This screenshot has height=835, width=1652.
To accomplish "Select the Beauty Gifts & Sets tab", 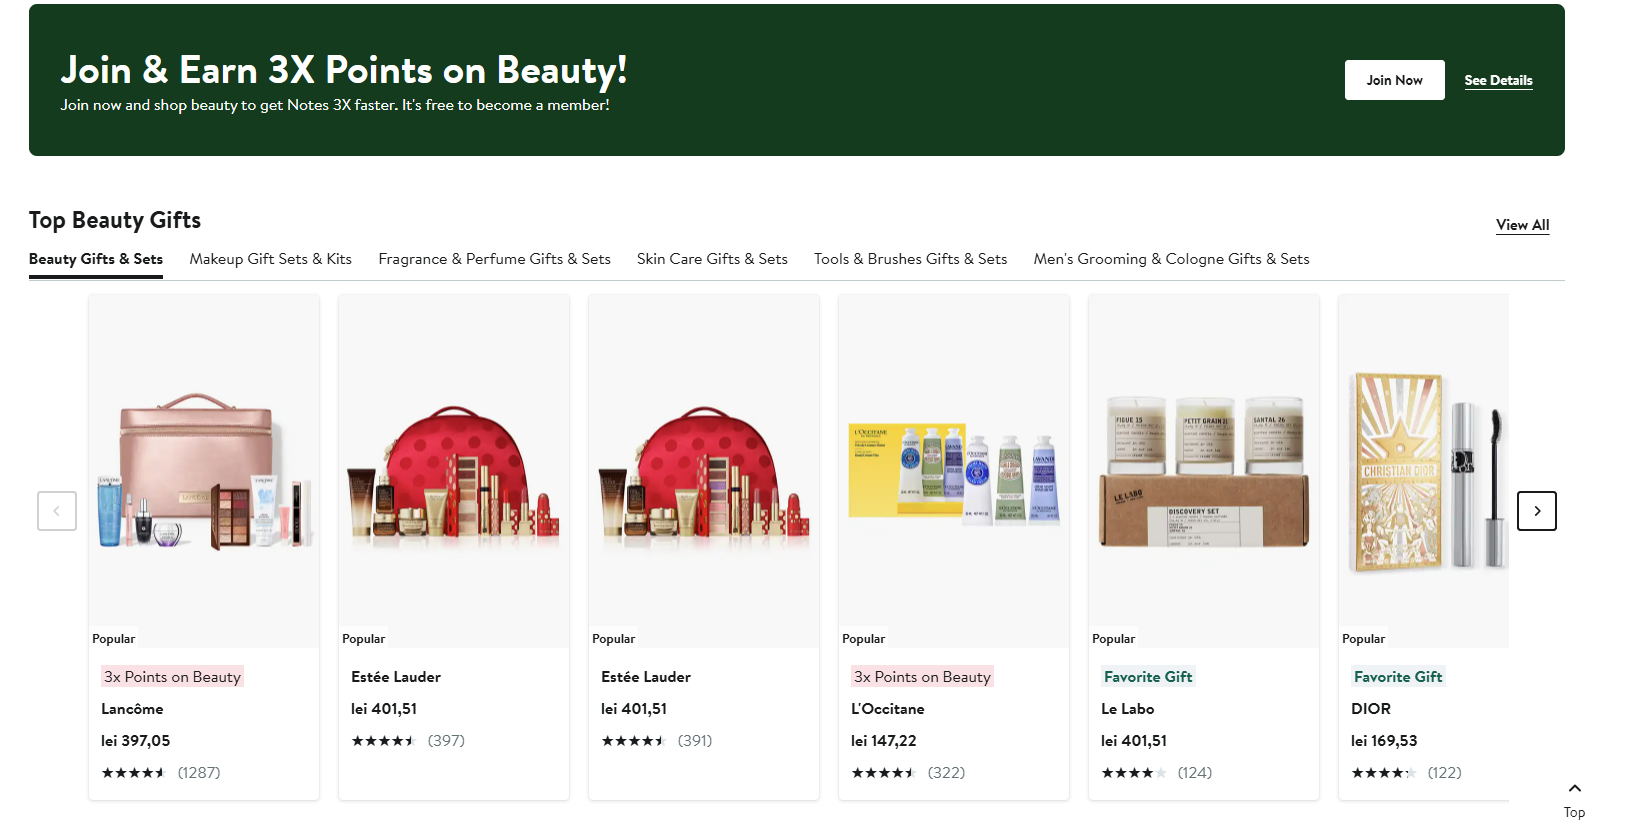I will (x=96, y=259).
